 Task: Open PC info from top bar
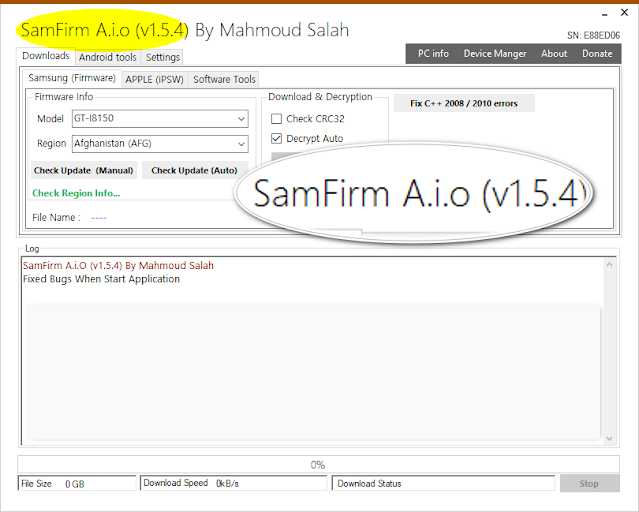pos(433,54)
